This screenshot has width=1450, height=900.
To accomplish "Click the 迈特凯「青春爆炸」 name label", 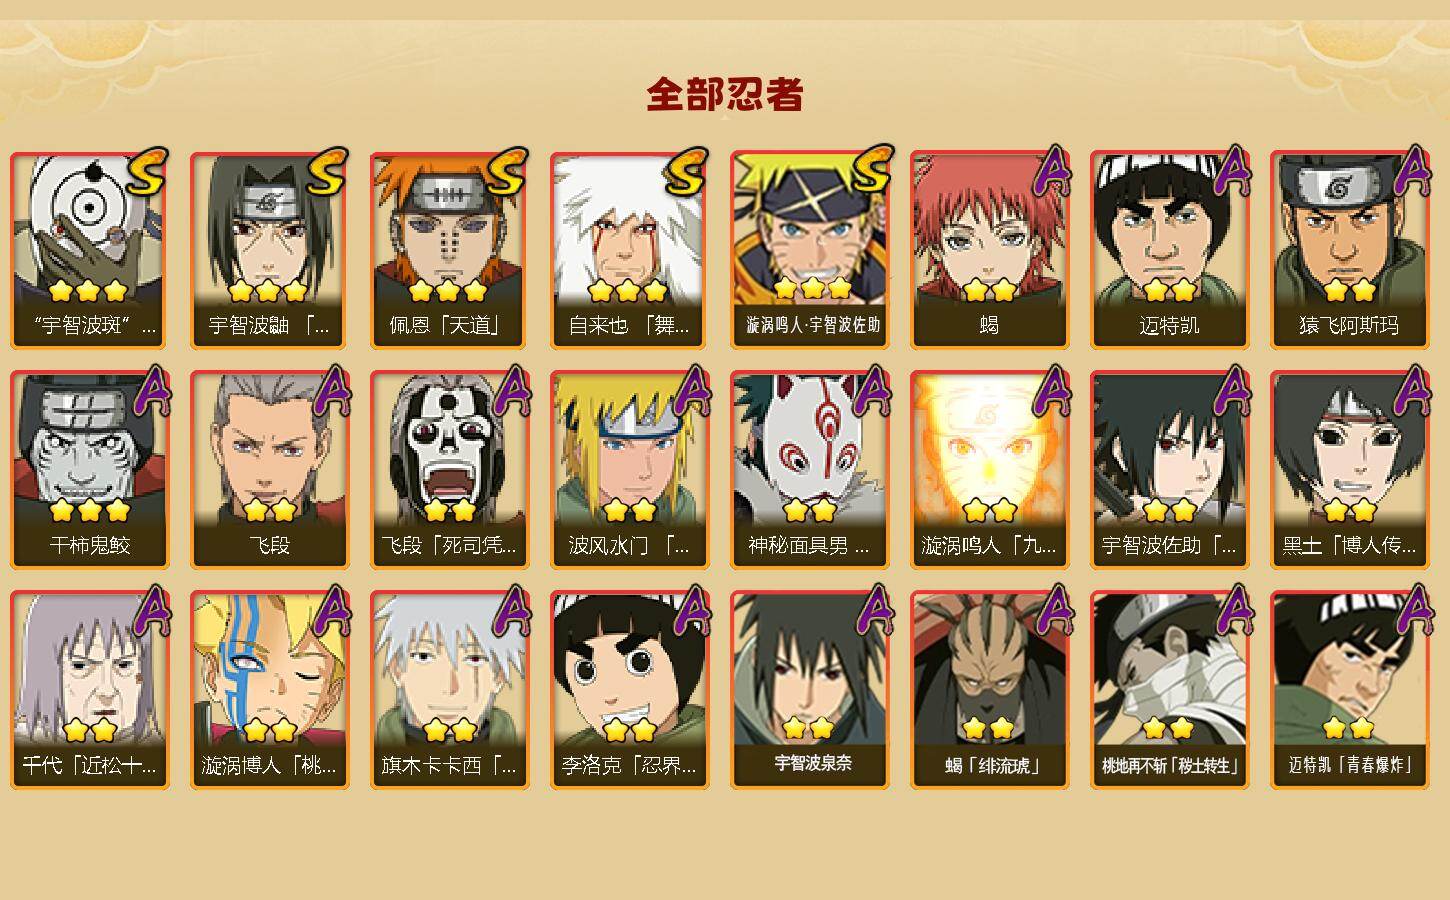I will click(x=1350, y=765).
